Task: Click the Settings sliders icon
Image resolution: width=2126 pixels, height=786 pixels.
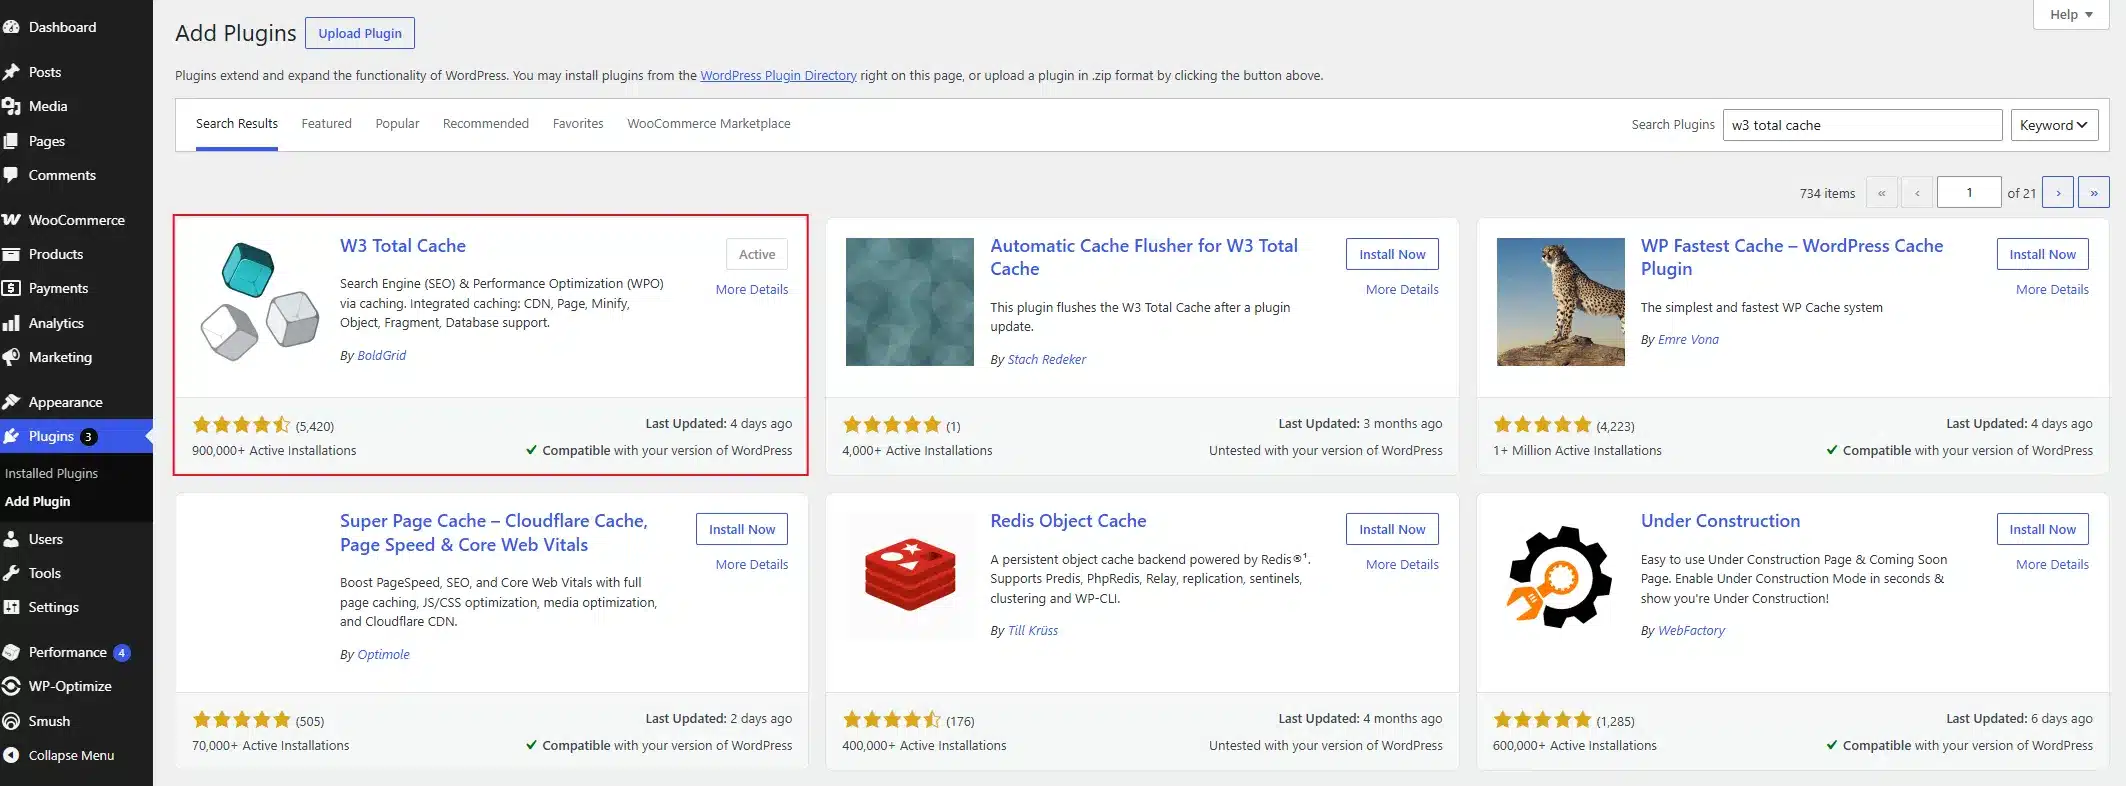Action: pos(11,607)
